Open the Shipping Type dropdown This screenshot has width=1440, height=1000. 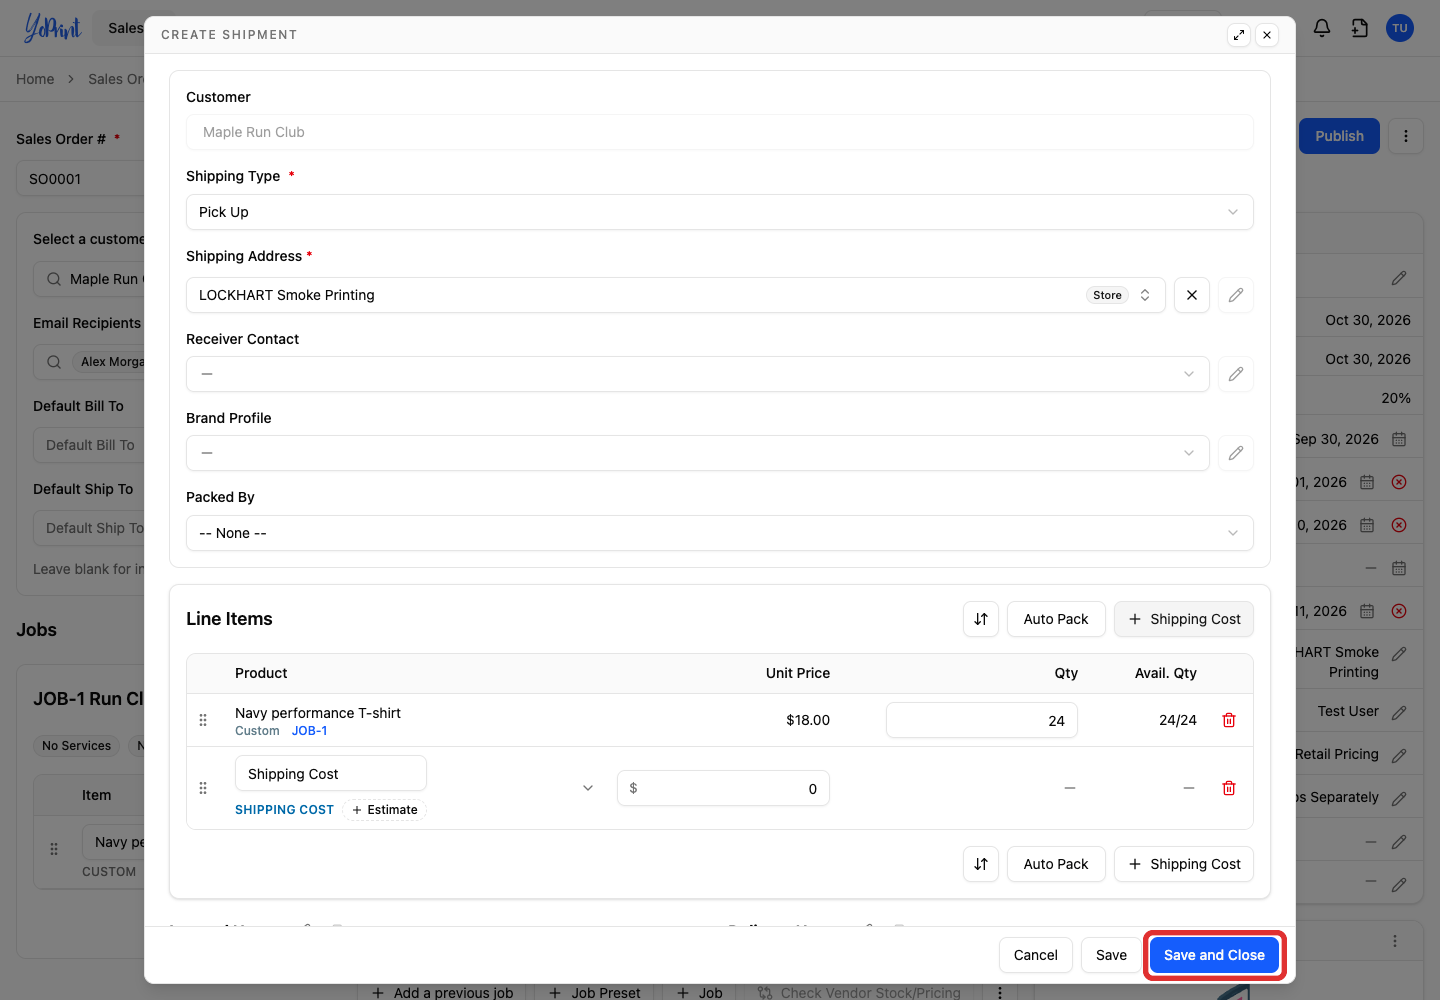tap(720, 212)
